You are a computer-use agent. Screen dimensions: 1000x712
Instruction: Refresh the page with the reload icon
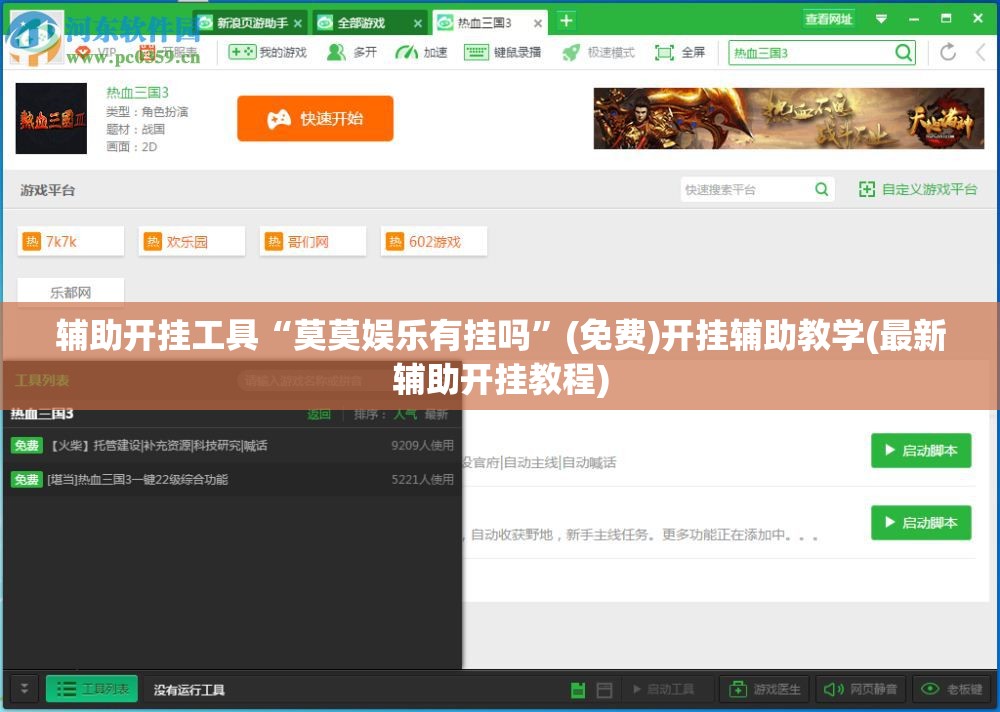[x=948, y=52]
